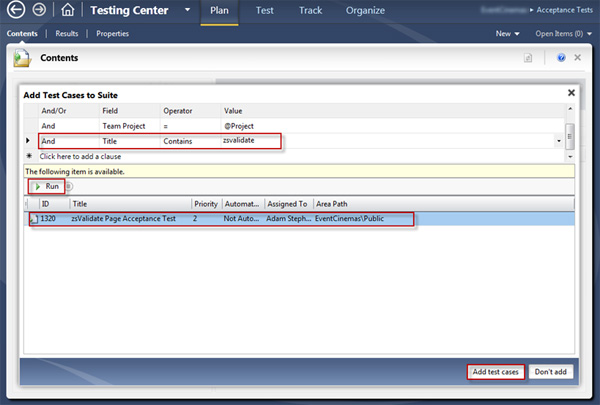Click the test case icon for row 1320

click(32, 219)
